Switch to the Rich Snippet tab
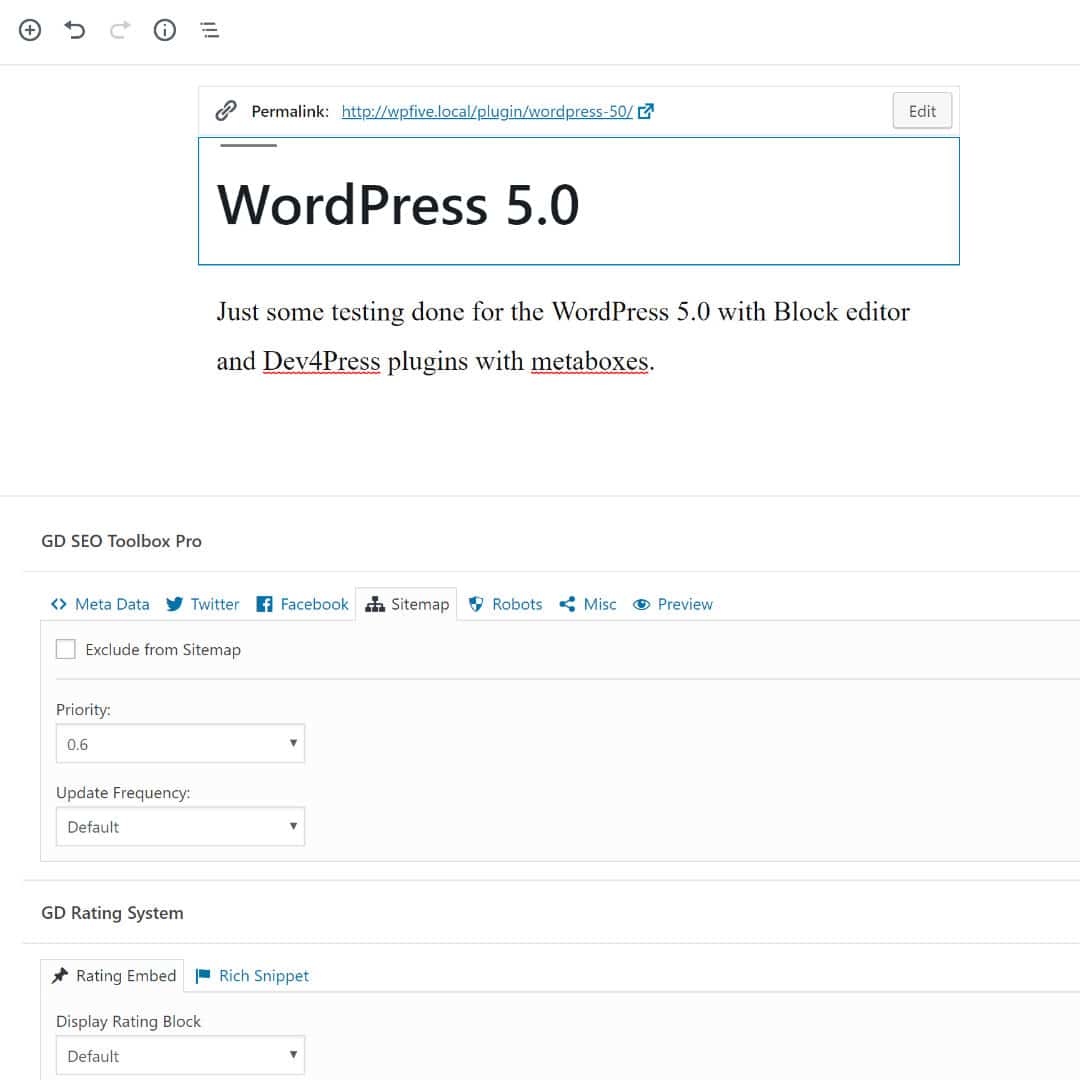This screenshot has height=1080, width=1080. click(252, 975)
